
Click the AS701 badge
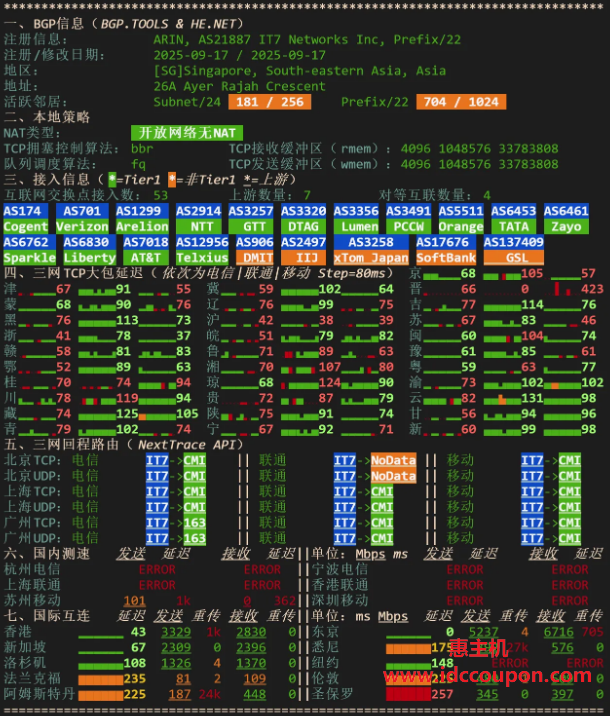82,211
